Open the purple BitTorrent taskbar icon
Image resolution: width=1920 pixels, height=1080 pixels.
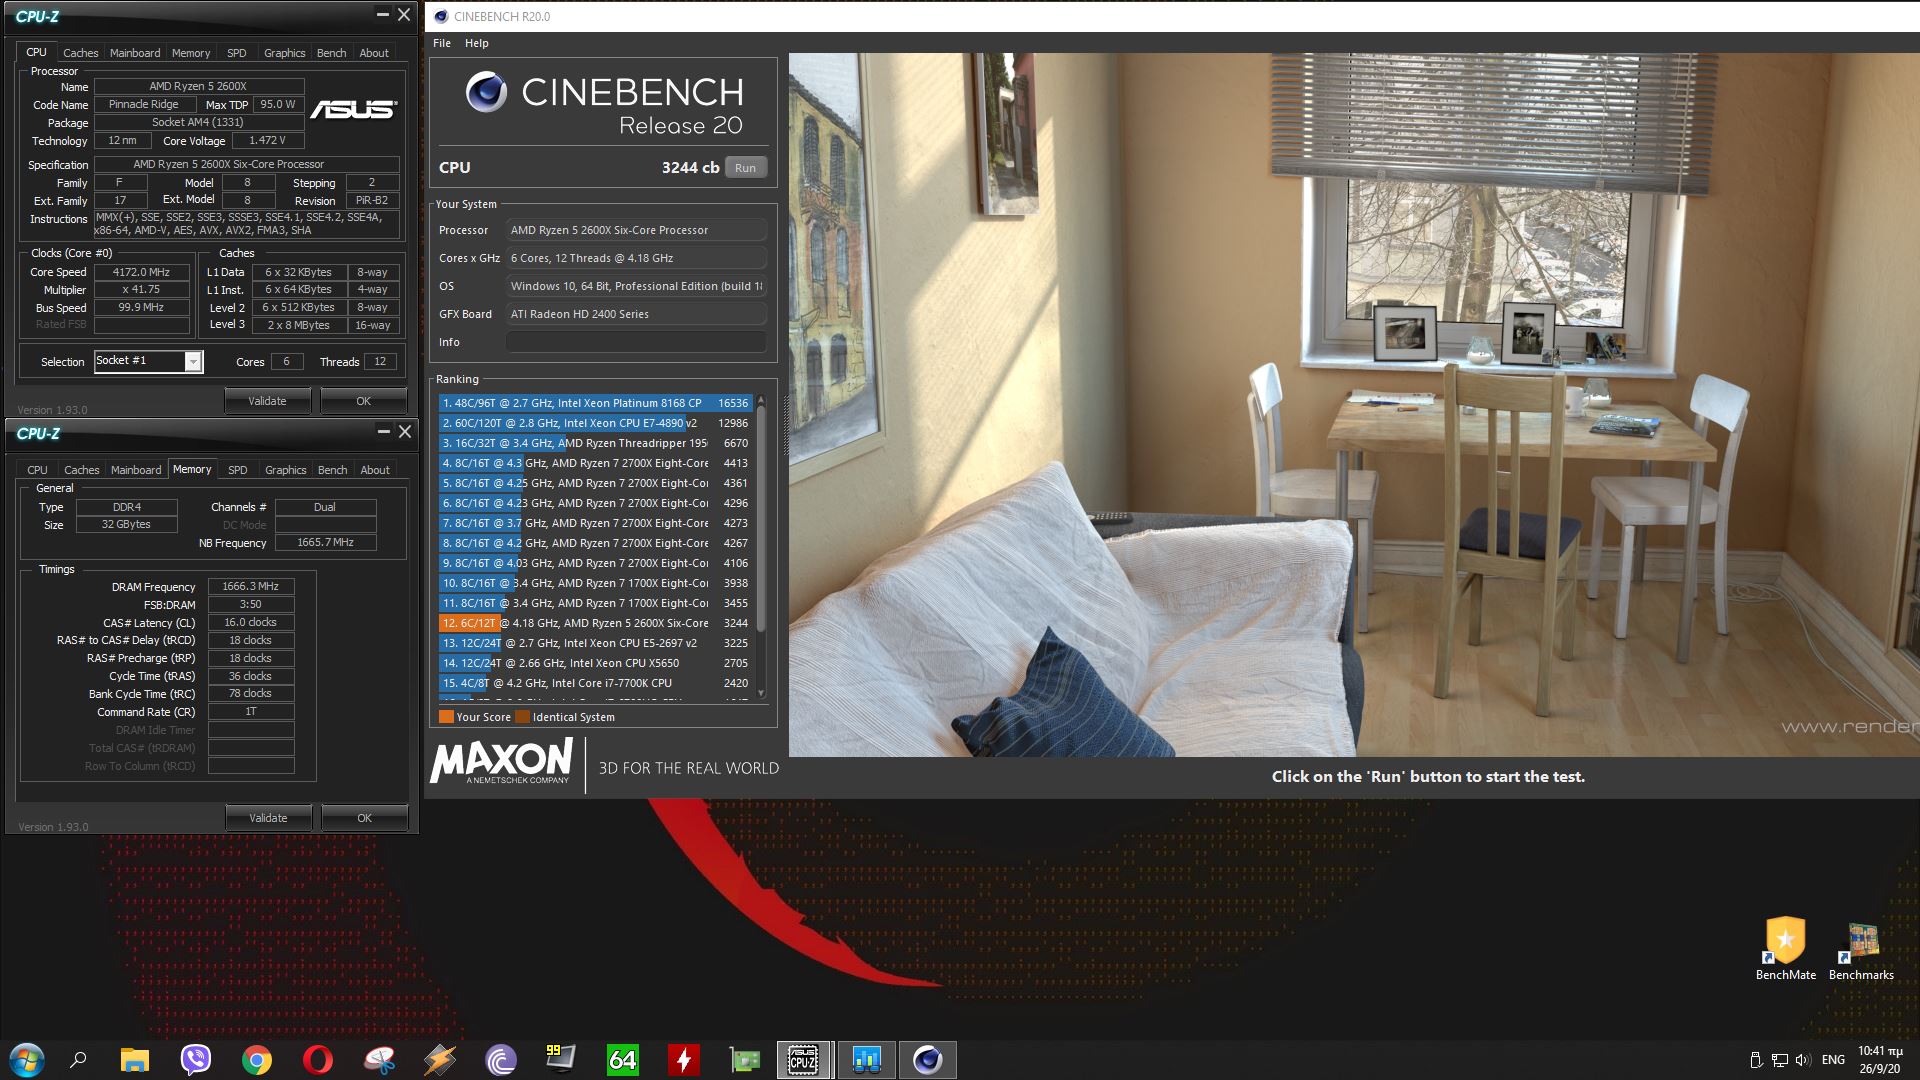click(x=501, y=1060)
